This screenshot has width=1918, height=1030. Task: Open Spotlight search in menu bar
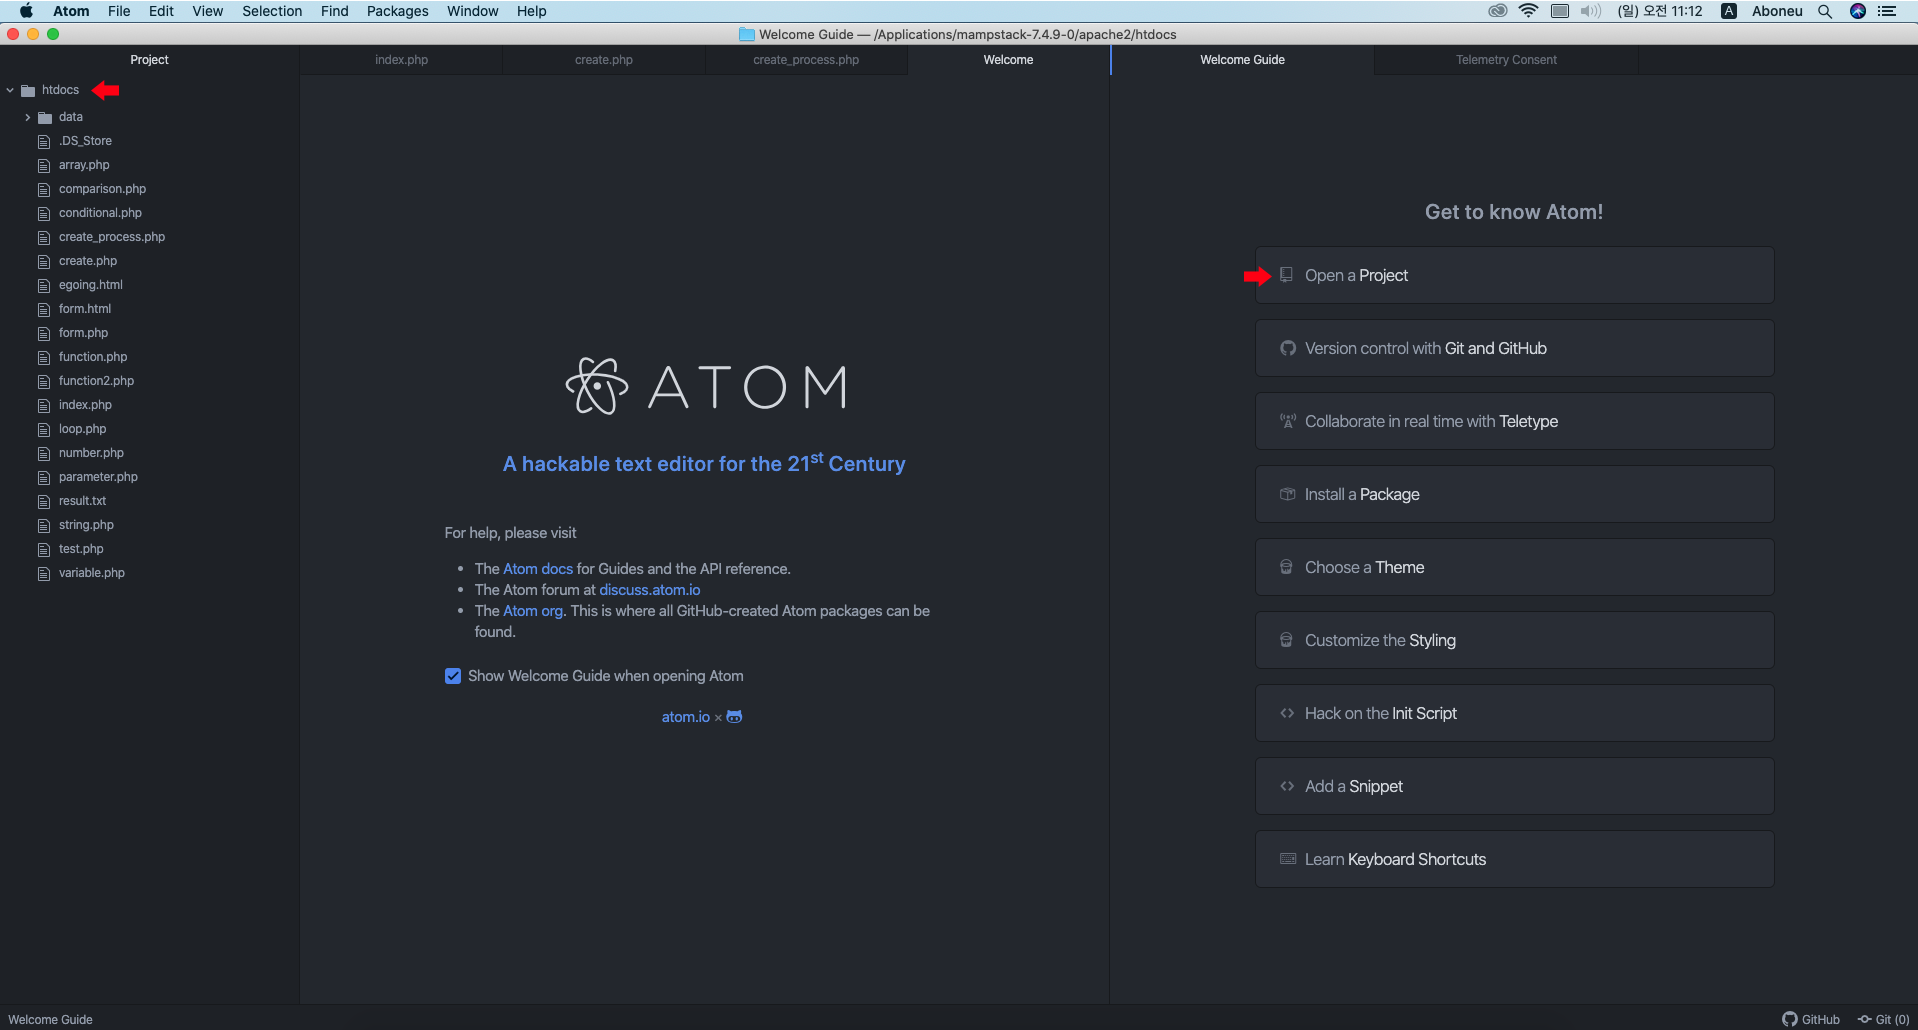point(1825,11)
